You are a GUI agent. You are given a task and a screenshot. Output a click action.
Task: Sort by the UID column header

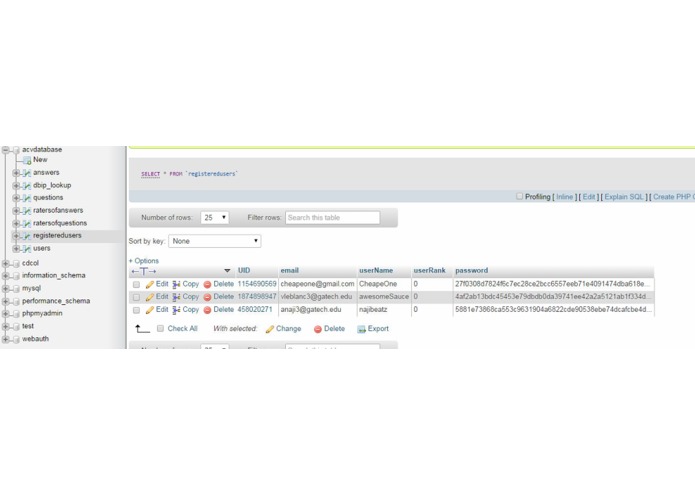[x=244, y=271]
